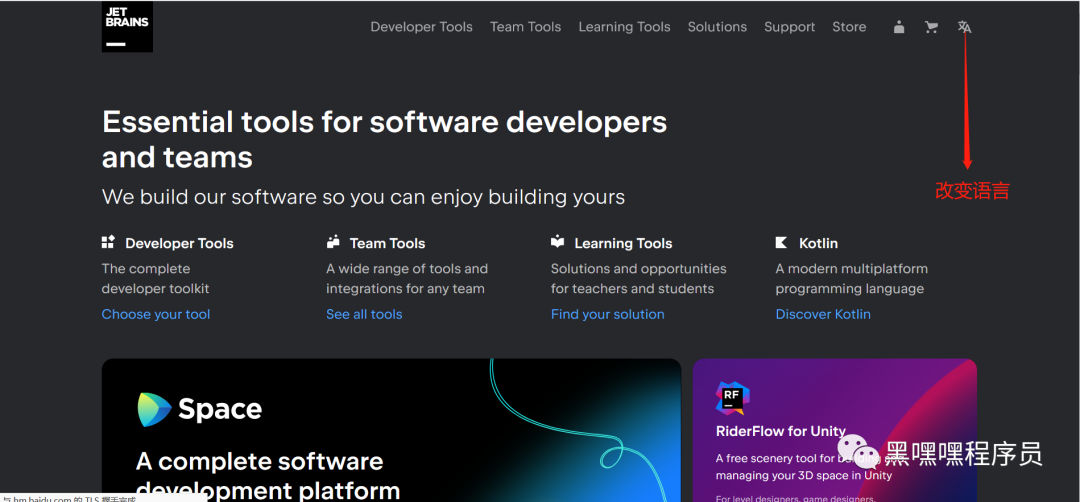Image resolution: width=1080 pixels, height=502 pixels.
Task: Click 'A wide range of tools' description
Action: coord(407,278)
